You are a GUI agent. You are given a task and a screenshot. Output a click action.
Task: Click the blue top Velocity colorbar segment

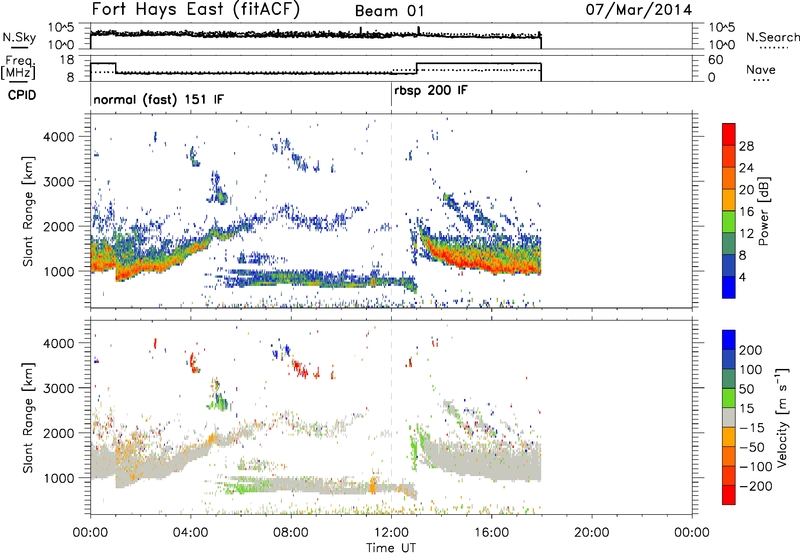point(729,340)
